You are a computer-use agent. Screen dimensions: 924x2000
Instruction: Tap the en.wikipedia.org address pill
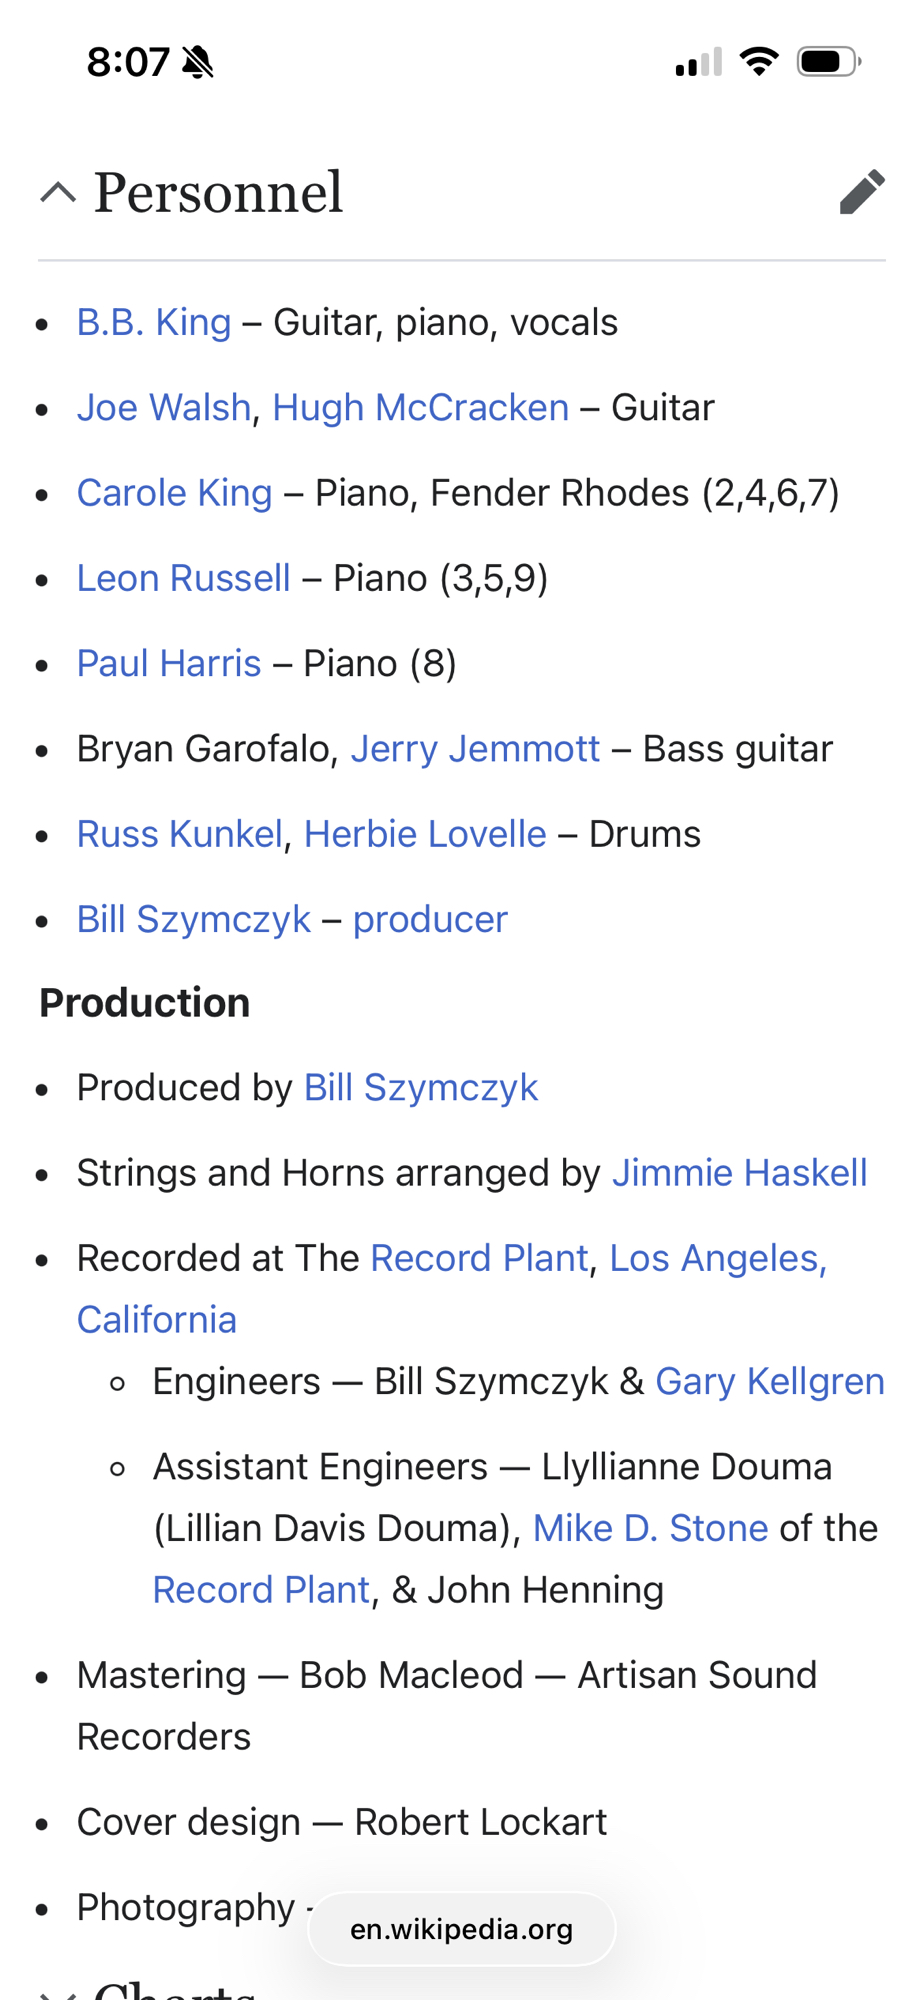coord(461,1929)
